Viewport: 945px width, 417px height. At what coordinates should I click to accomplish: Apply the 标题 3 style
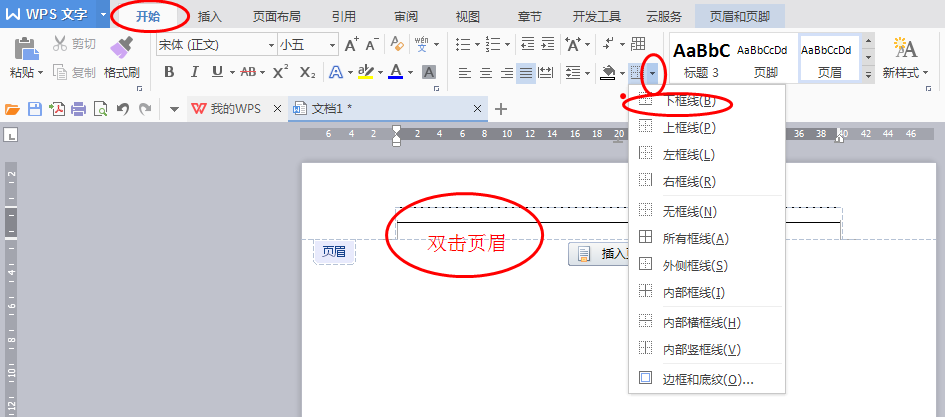pos(702,59)
